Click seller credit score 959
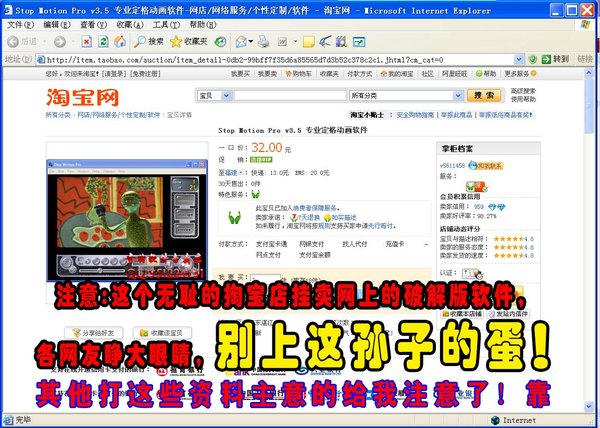 479,207
